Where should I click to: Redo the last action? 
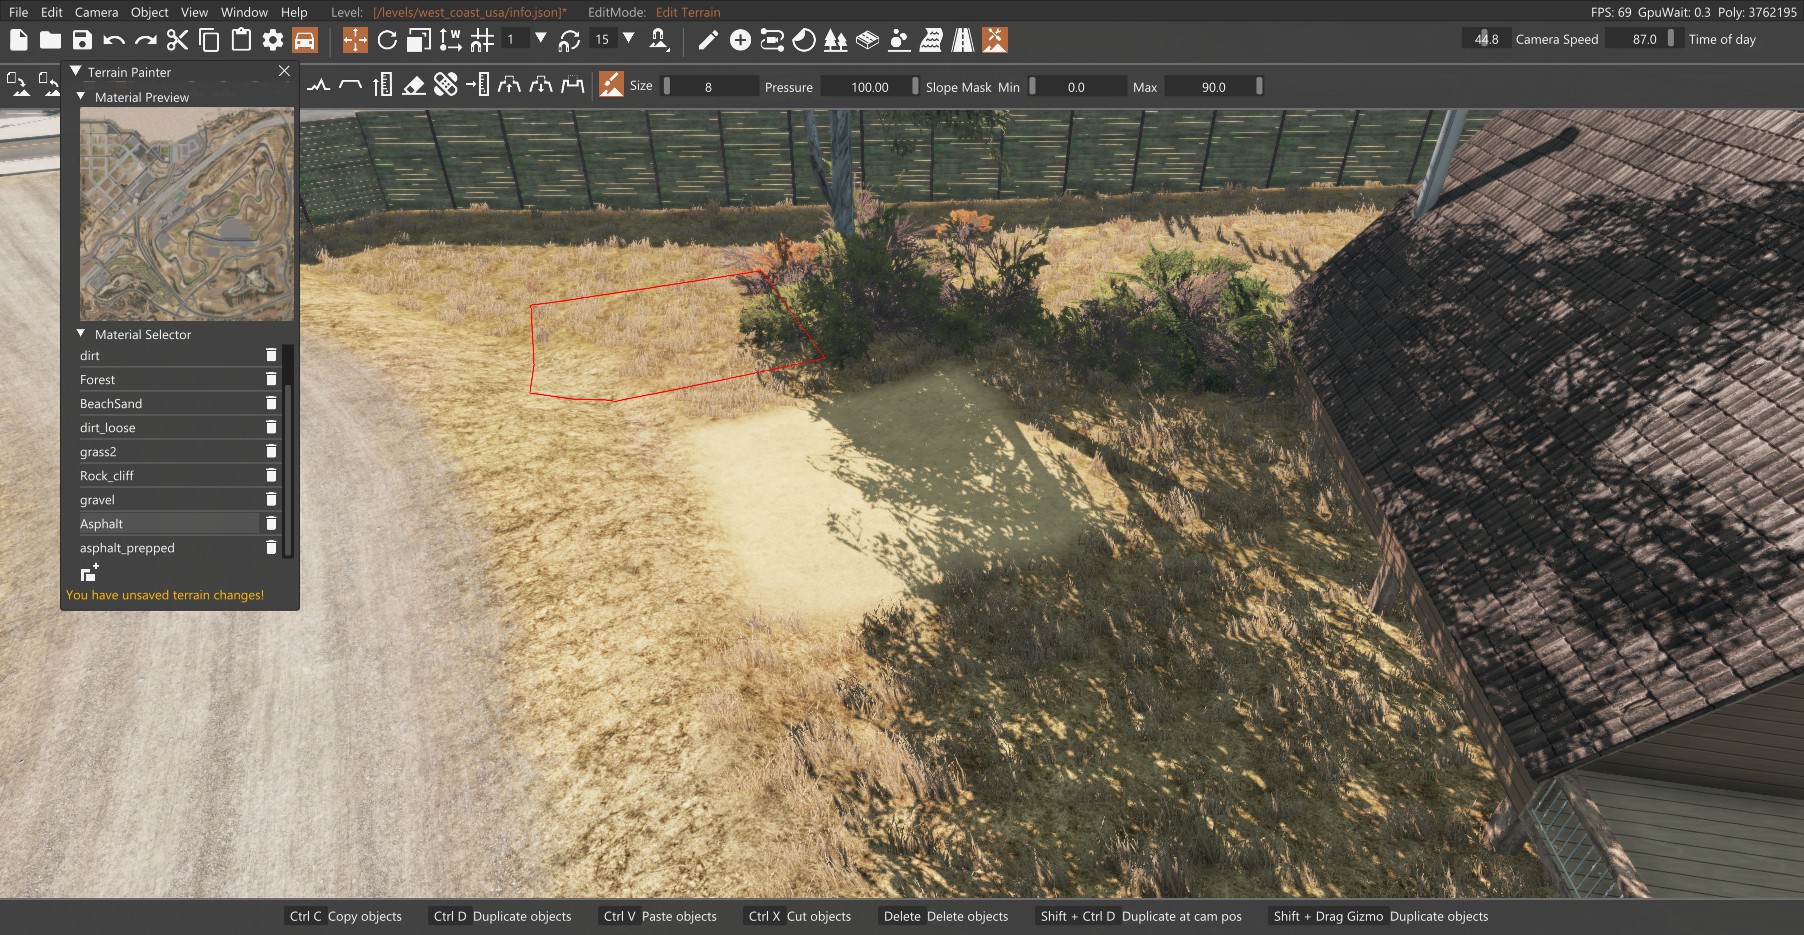tap(146, 40)
